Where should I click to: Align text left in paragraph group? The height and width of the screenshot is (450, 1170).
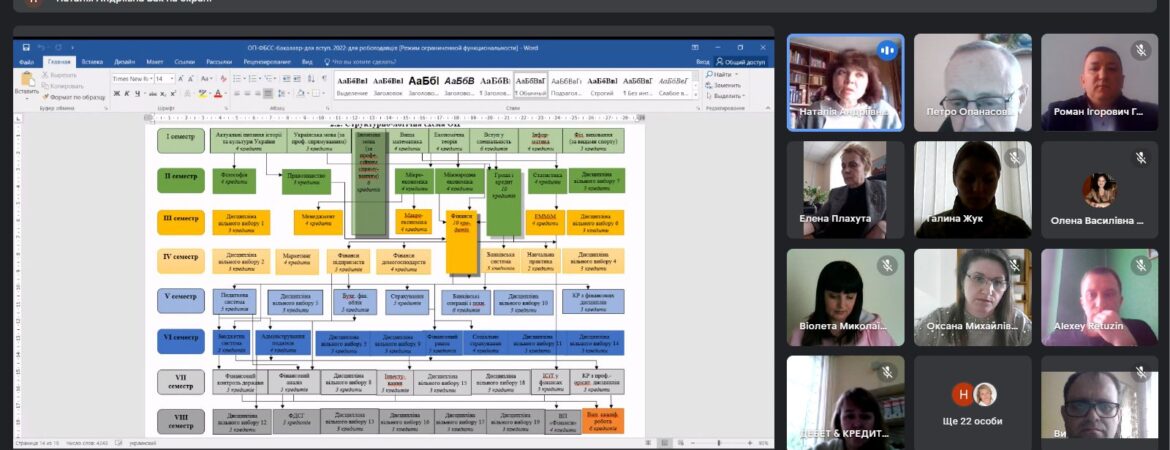pyautogui.click(x=237, y=93)
